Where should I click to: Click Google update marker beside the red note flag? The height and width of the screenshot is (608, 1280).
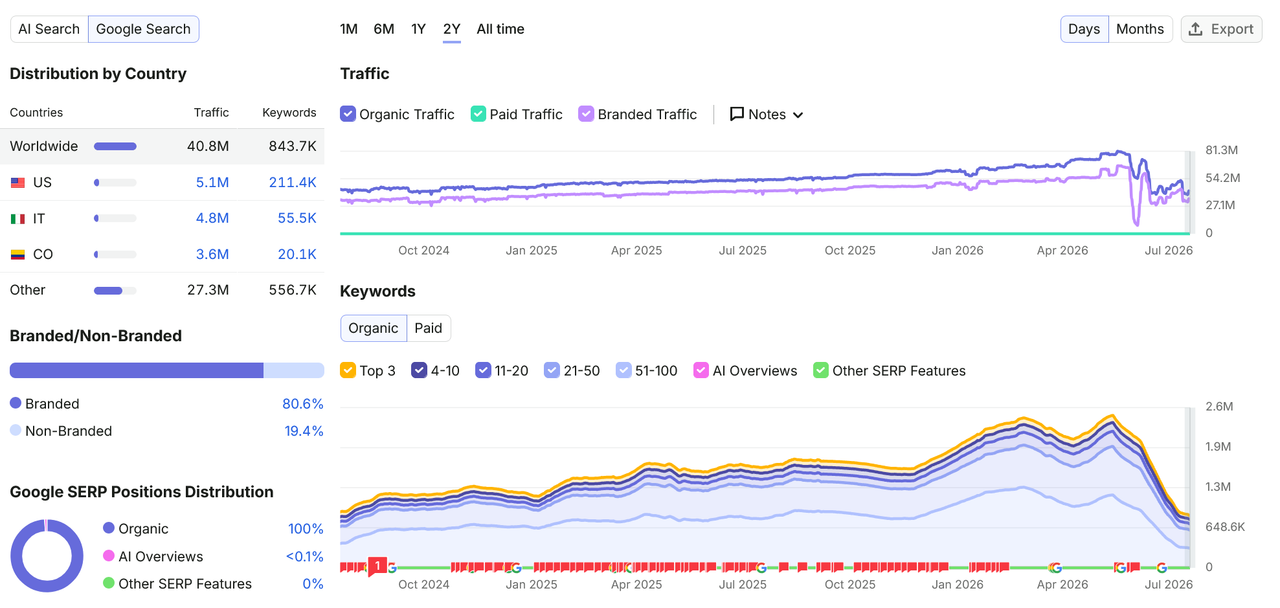[x=391, y=567]
